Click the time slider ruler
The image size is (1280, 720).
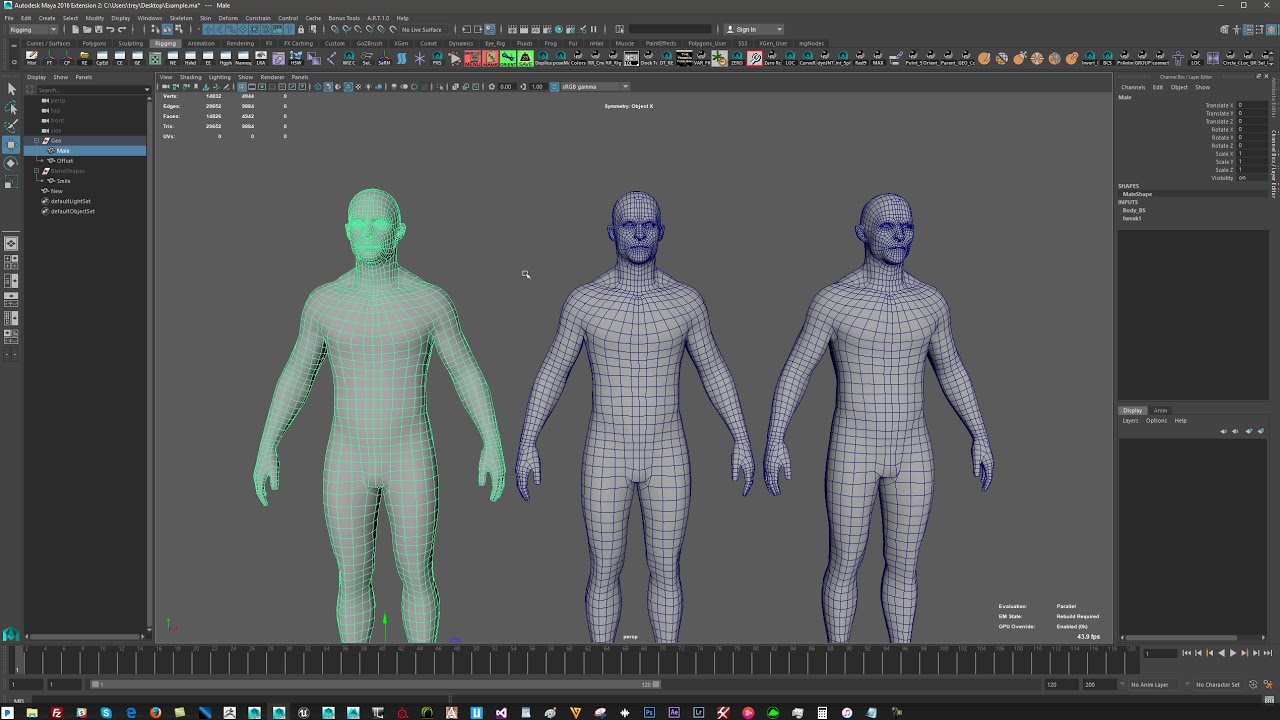(575, 658)
